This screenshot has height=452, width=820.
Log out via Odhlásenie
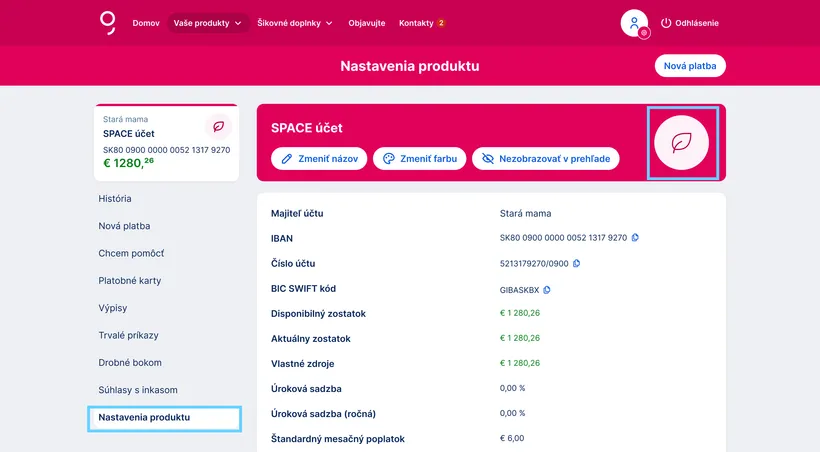[690, 23]
